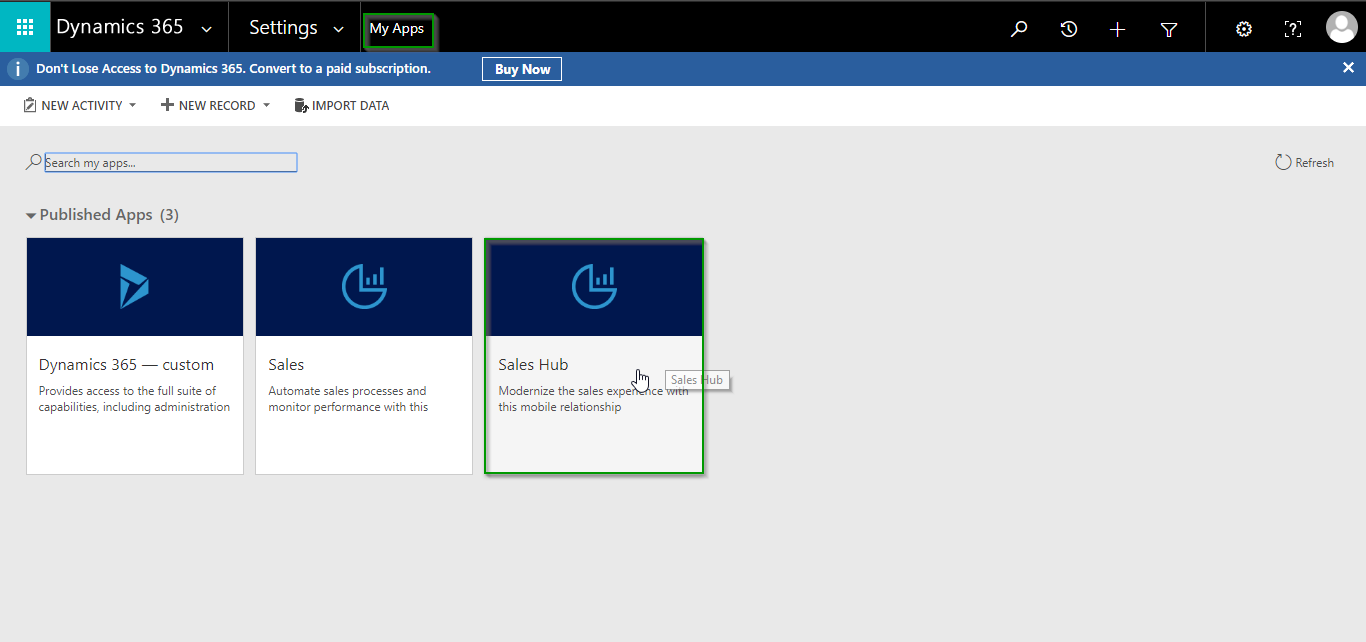
Task: Dismiss the subscription notification bar
Action: pyautogui.click(x=1348, y=68)
